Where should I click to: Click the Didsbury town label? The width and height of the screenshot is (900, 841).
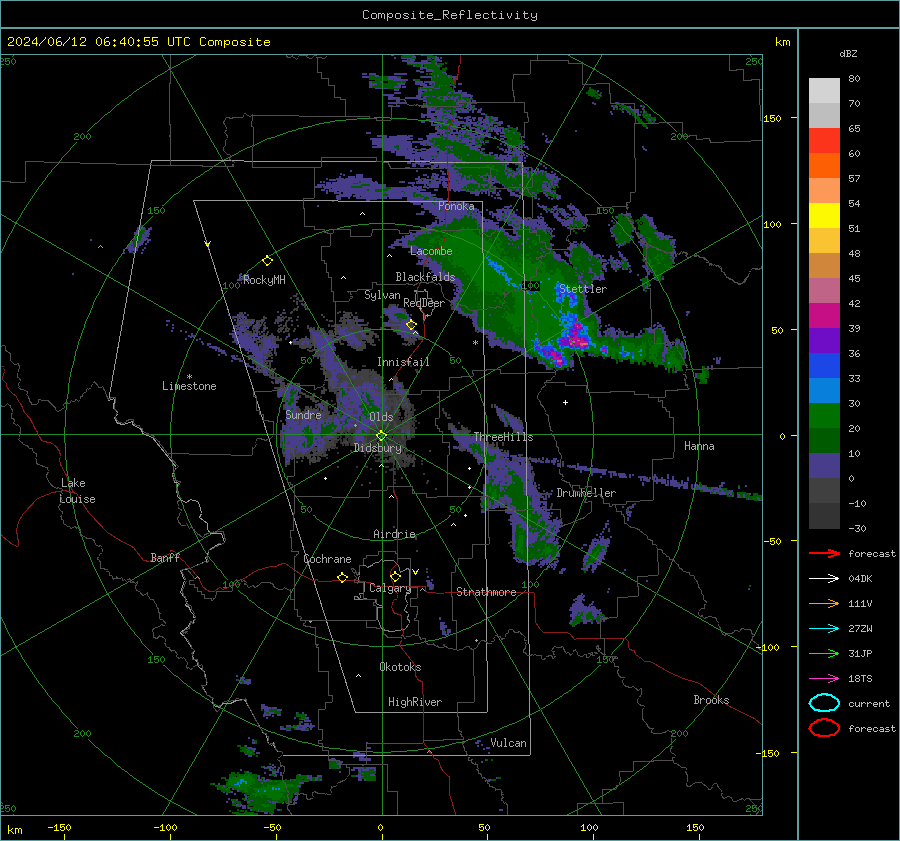[378, 448]
